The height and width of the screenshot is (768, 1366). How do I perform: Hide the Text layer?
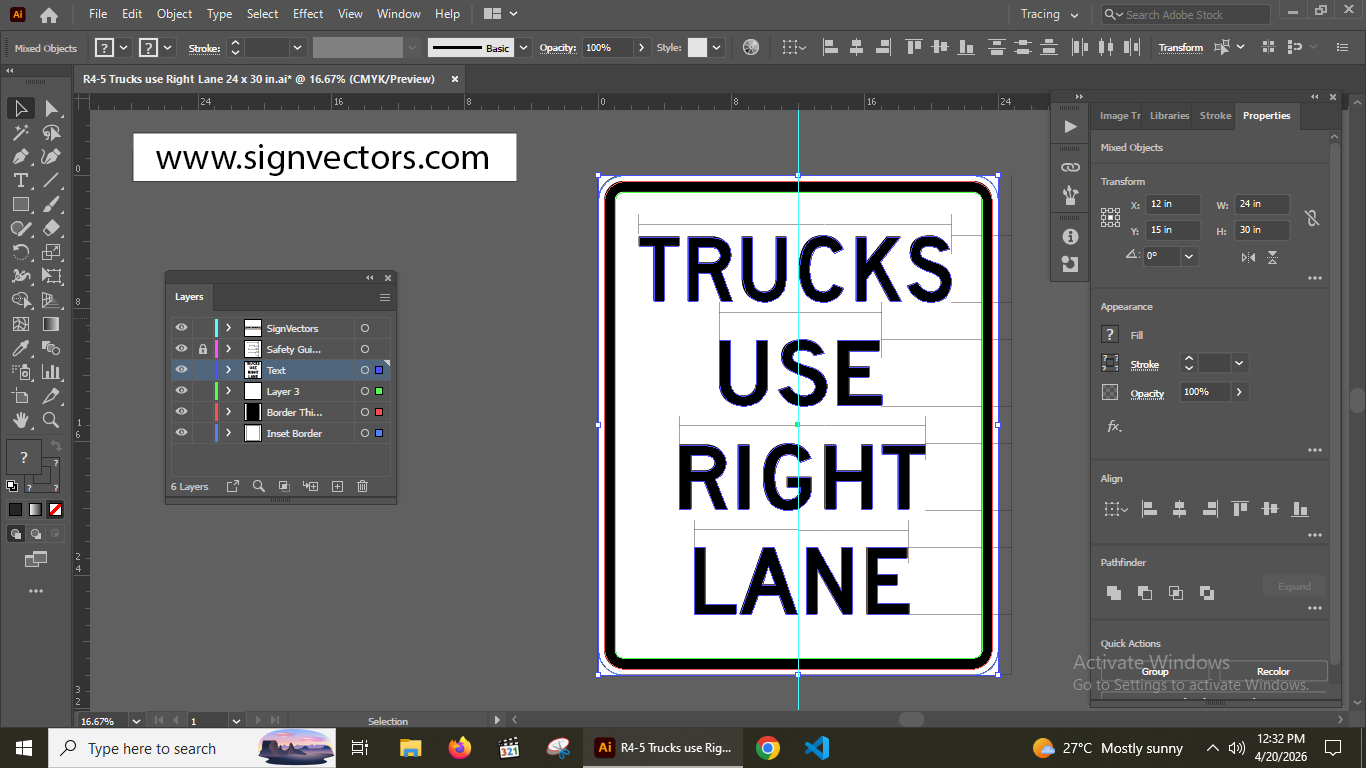pos(181,370)
